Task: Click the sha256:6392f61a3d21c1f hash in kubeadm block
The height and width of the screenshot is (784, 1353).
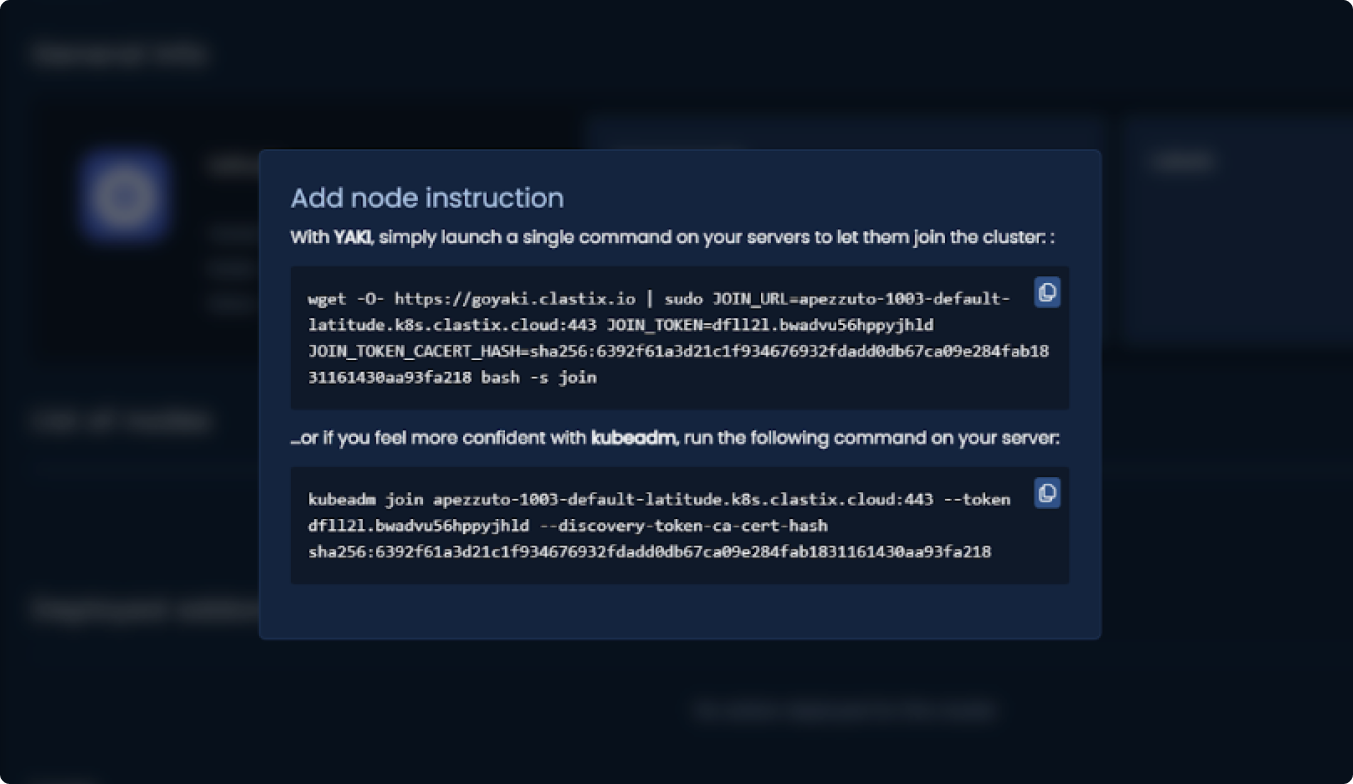Action: coord(649,551)
